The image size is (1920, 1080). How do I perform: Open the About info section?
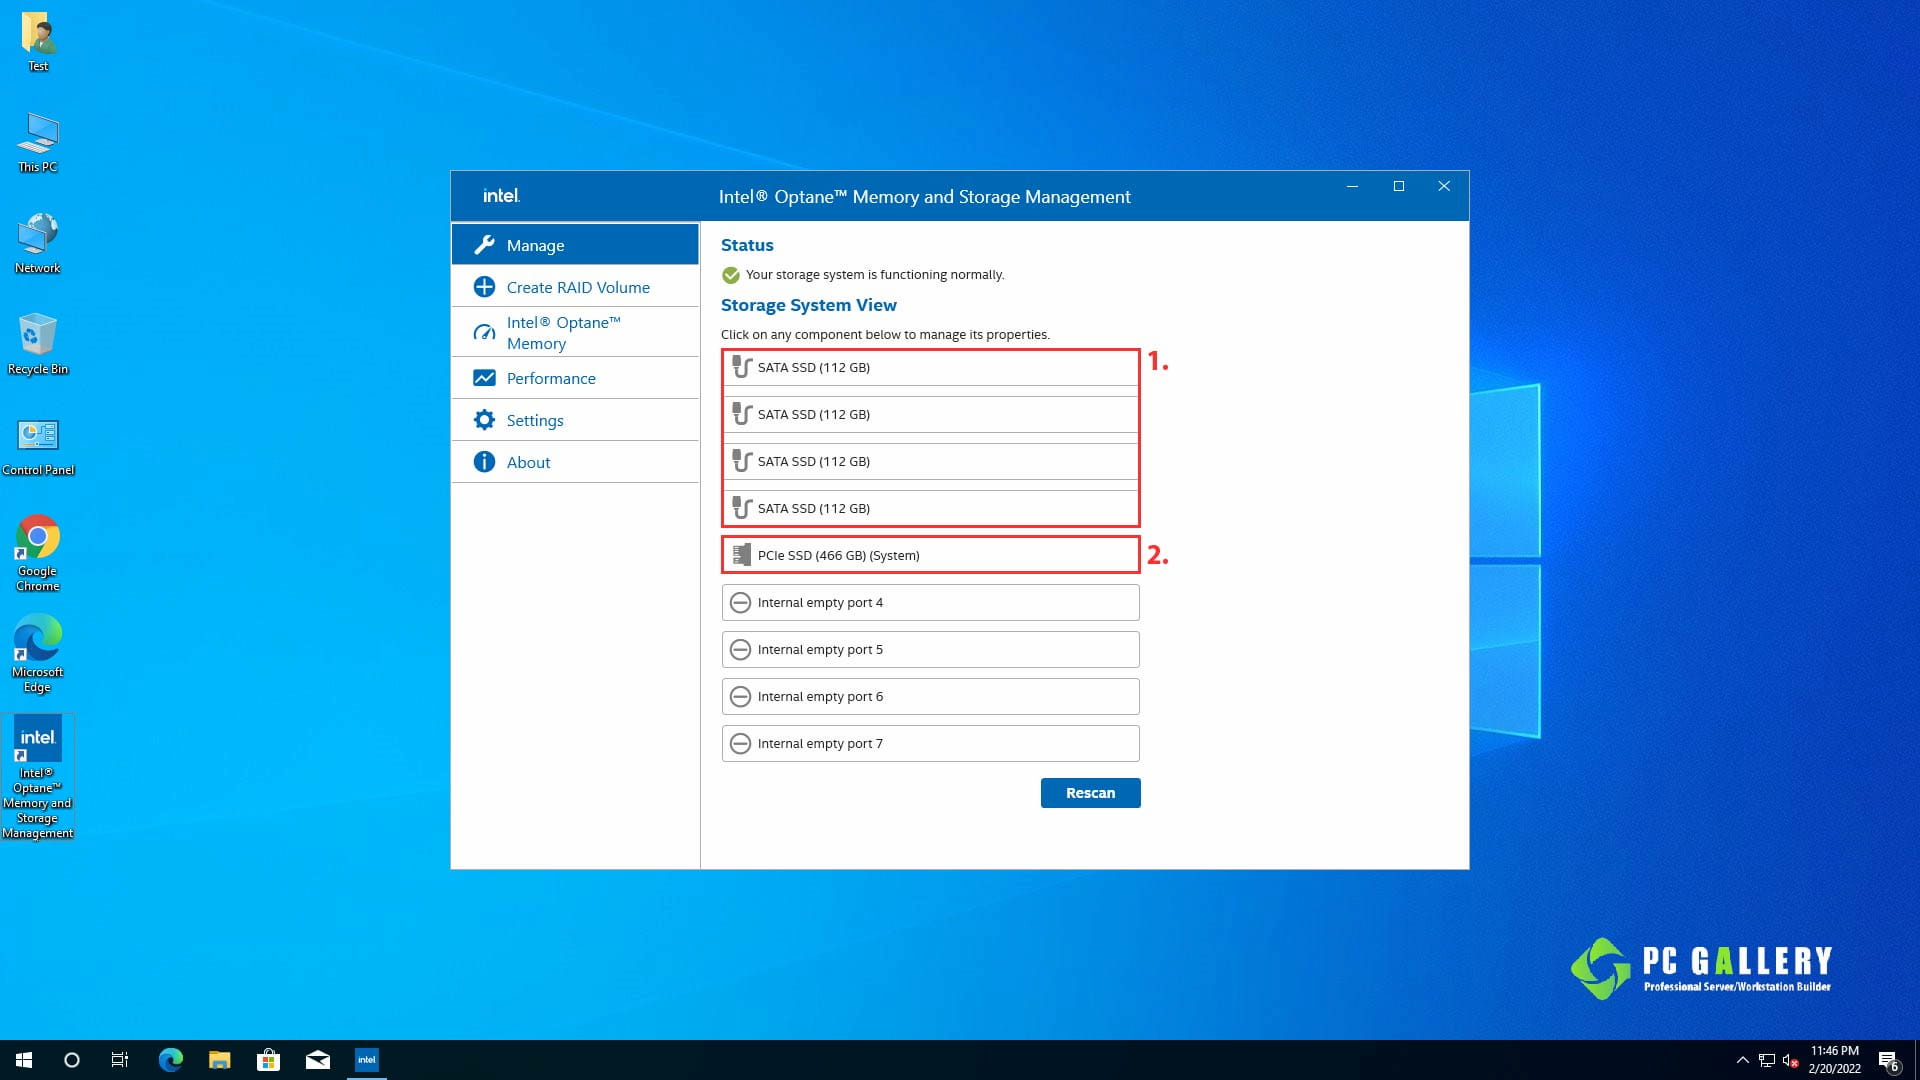click(x=575, y=462)
